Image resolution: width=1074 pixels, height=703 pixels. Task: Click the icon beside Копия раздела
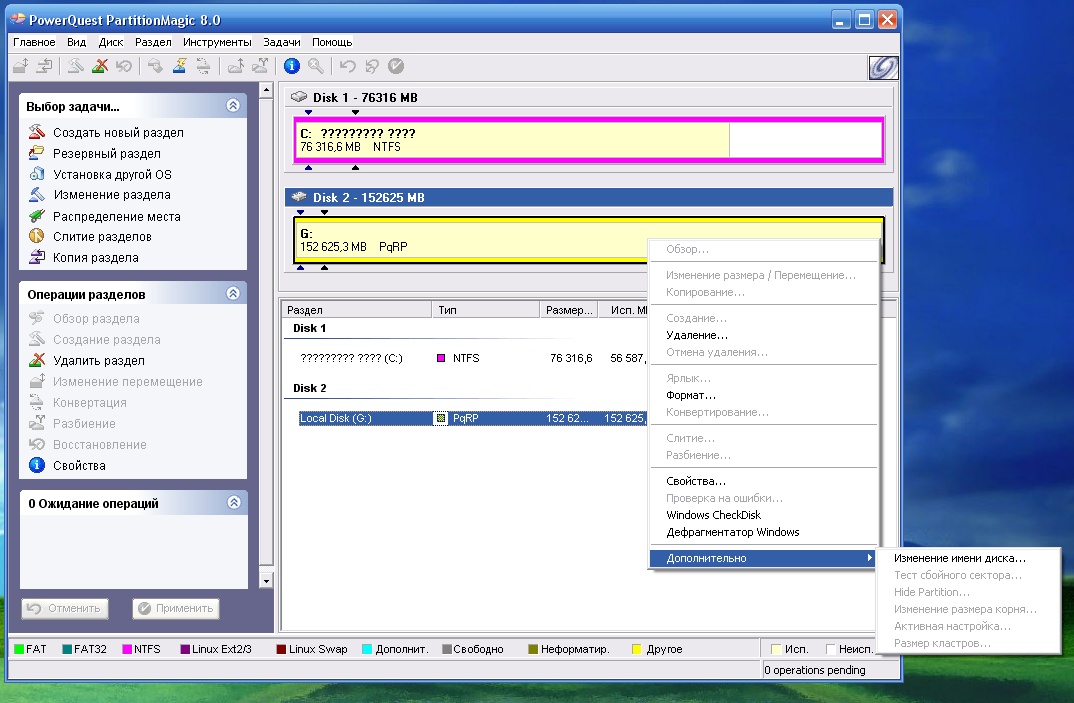[x=37, y=258]
